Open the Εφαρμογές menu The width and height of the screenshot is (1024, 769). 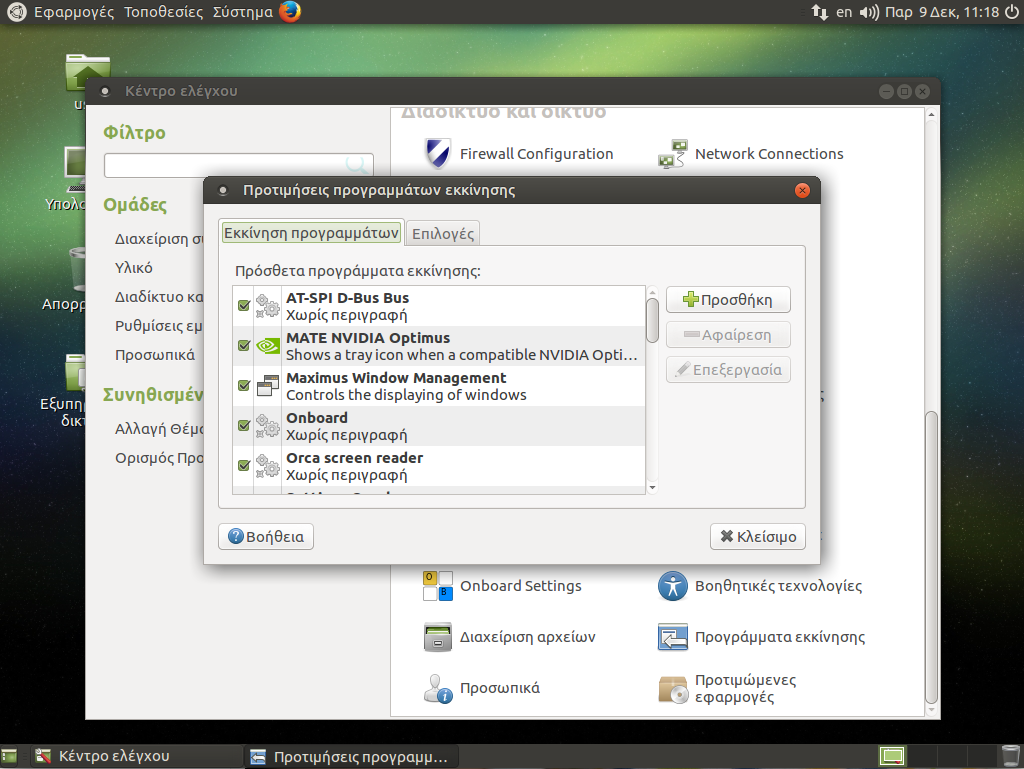coord(76,12)
